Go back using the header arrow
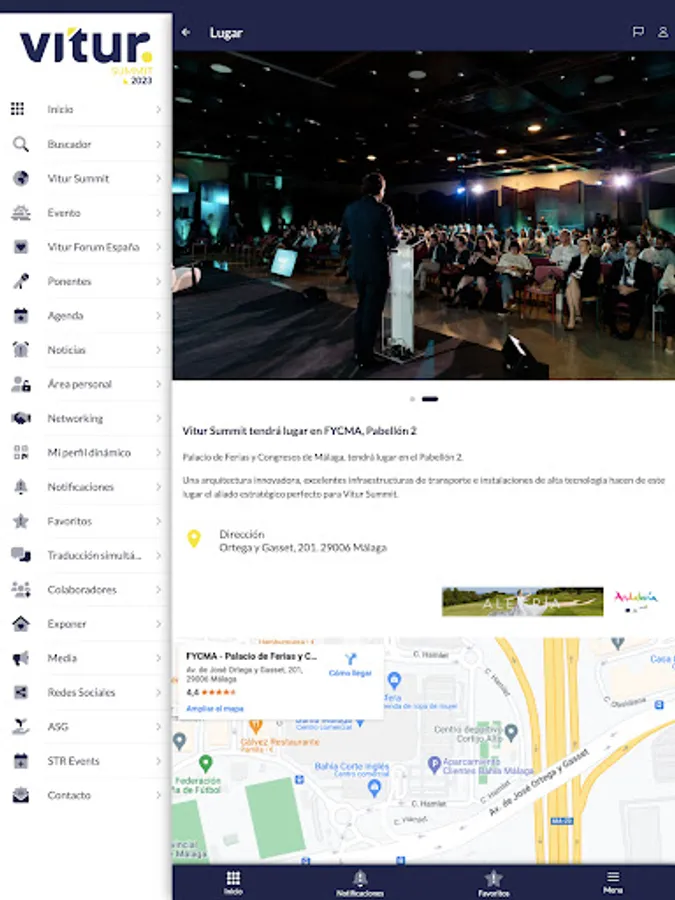The width and height of the screenshot is (675, 900). click(x=186, y=33)
